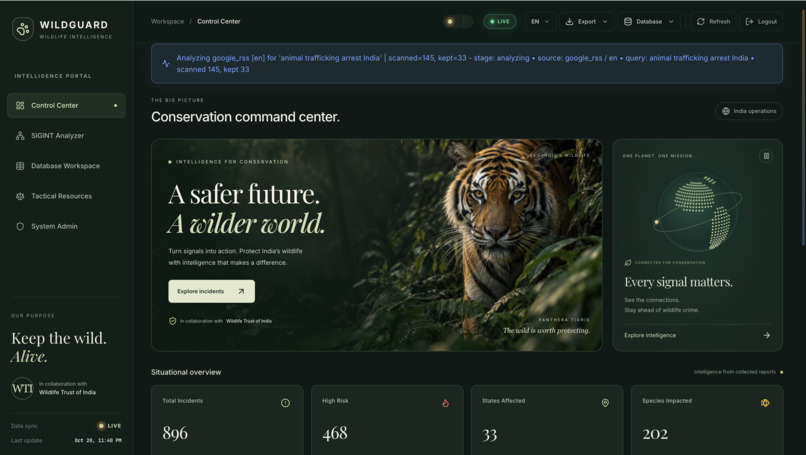Screen dimensions: 806x455
Task: Click the Database Workspace table icon
Action: pos(20,166)
